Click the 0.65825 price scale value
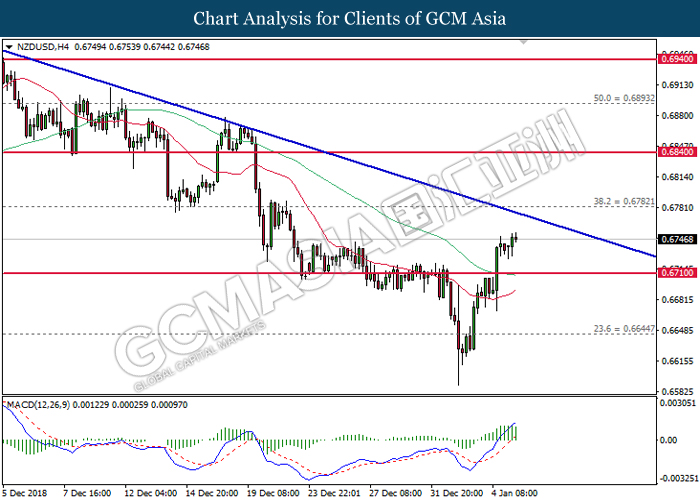 (679, 392)
